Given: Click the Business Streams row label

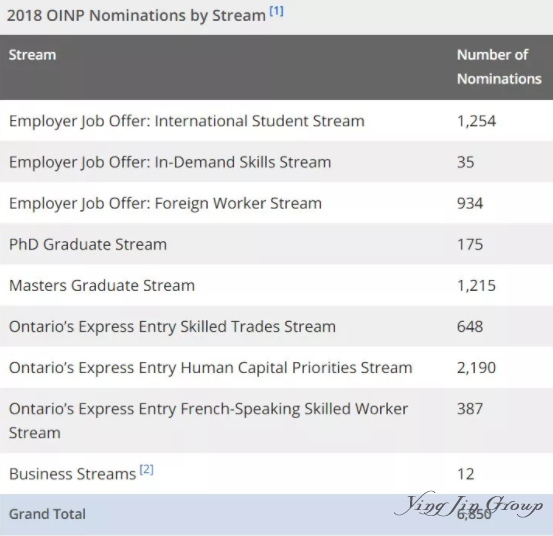Looking at the screenshot, I should pos(72,474).
